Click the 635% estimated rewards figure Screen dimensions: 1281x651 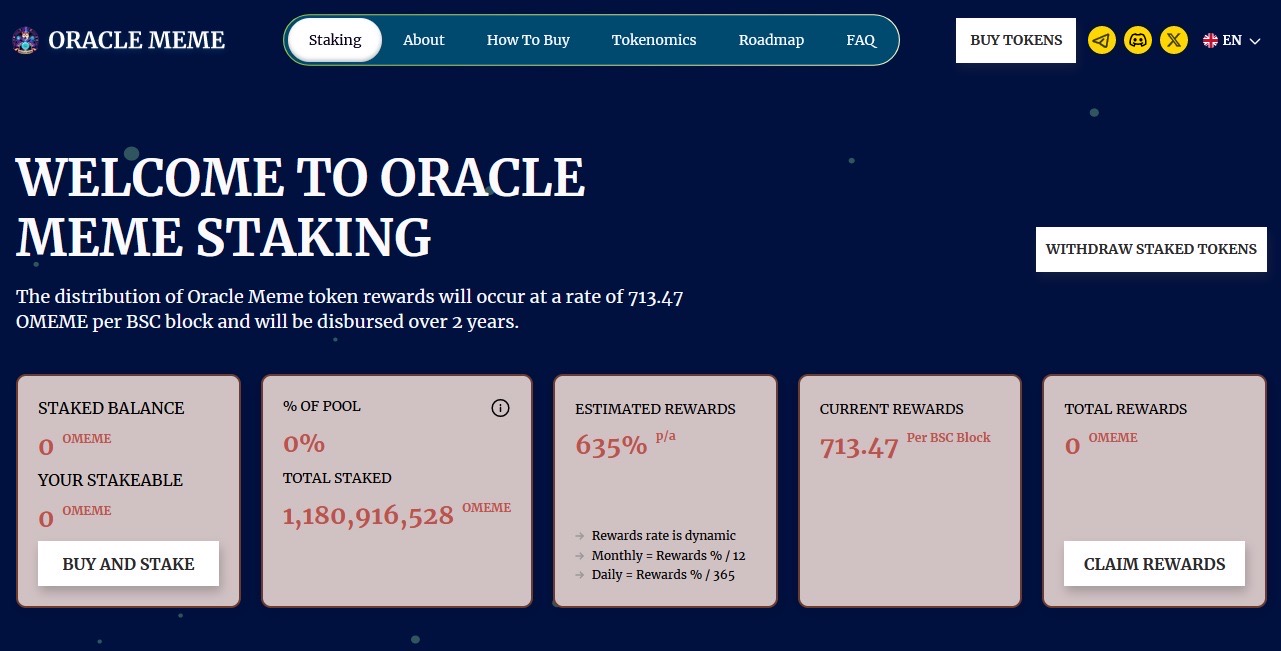click(x=611, y=446)
